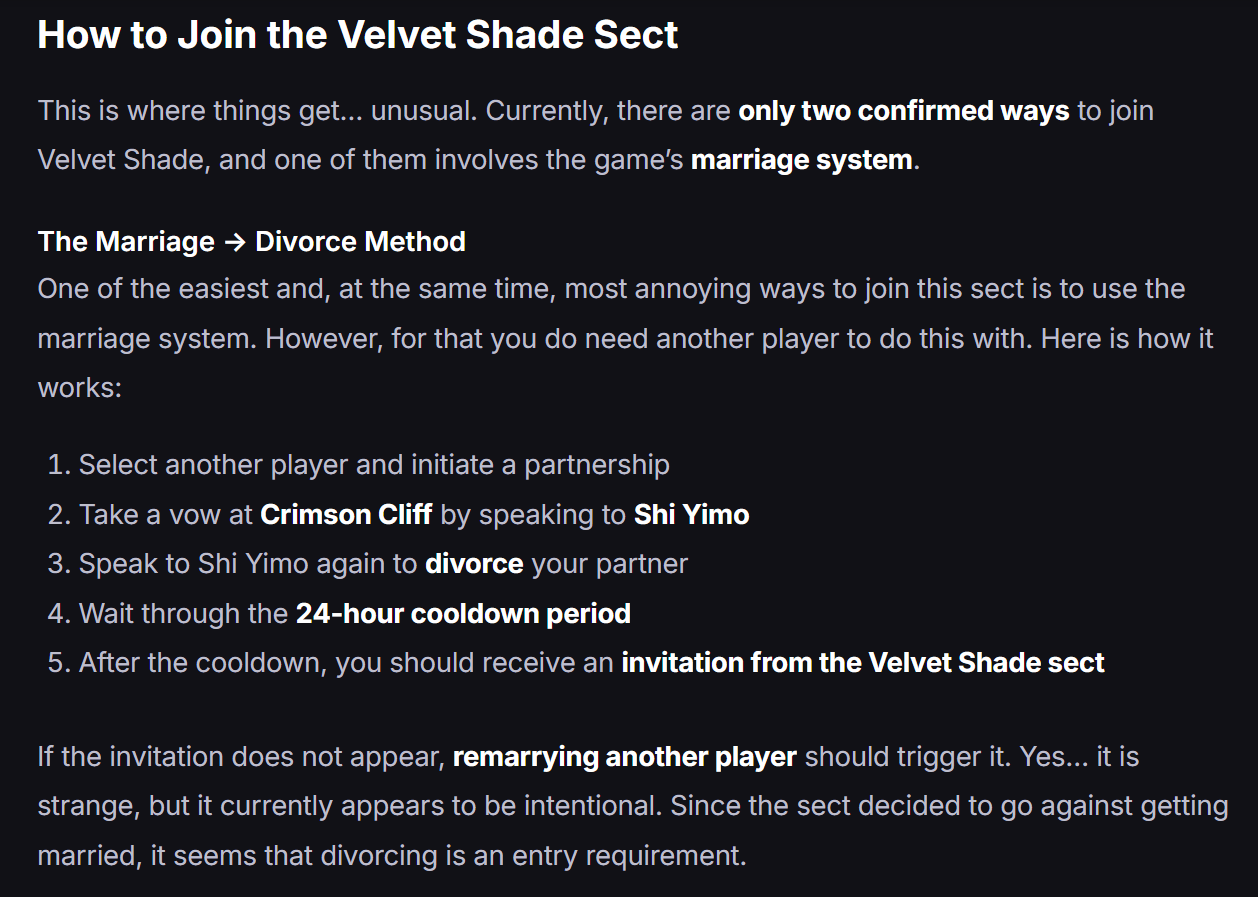Click the text "If the invitation does not appear"
Image resolution: width=1258 pixels, height=897 pixels.
click(x=240, y=757)
